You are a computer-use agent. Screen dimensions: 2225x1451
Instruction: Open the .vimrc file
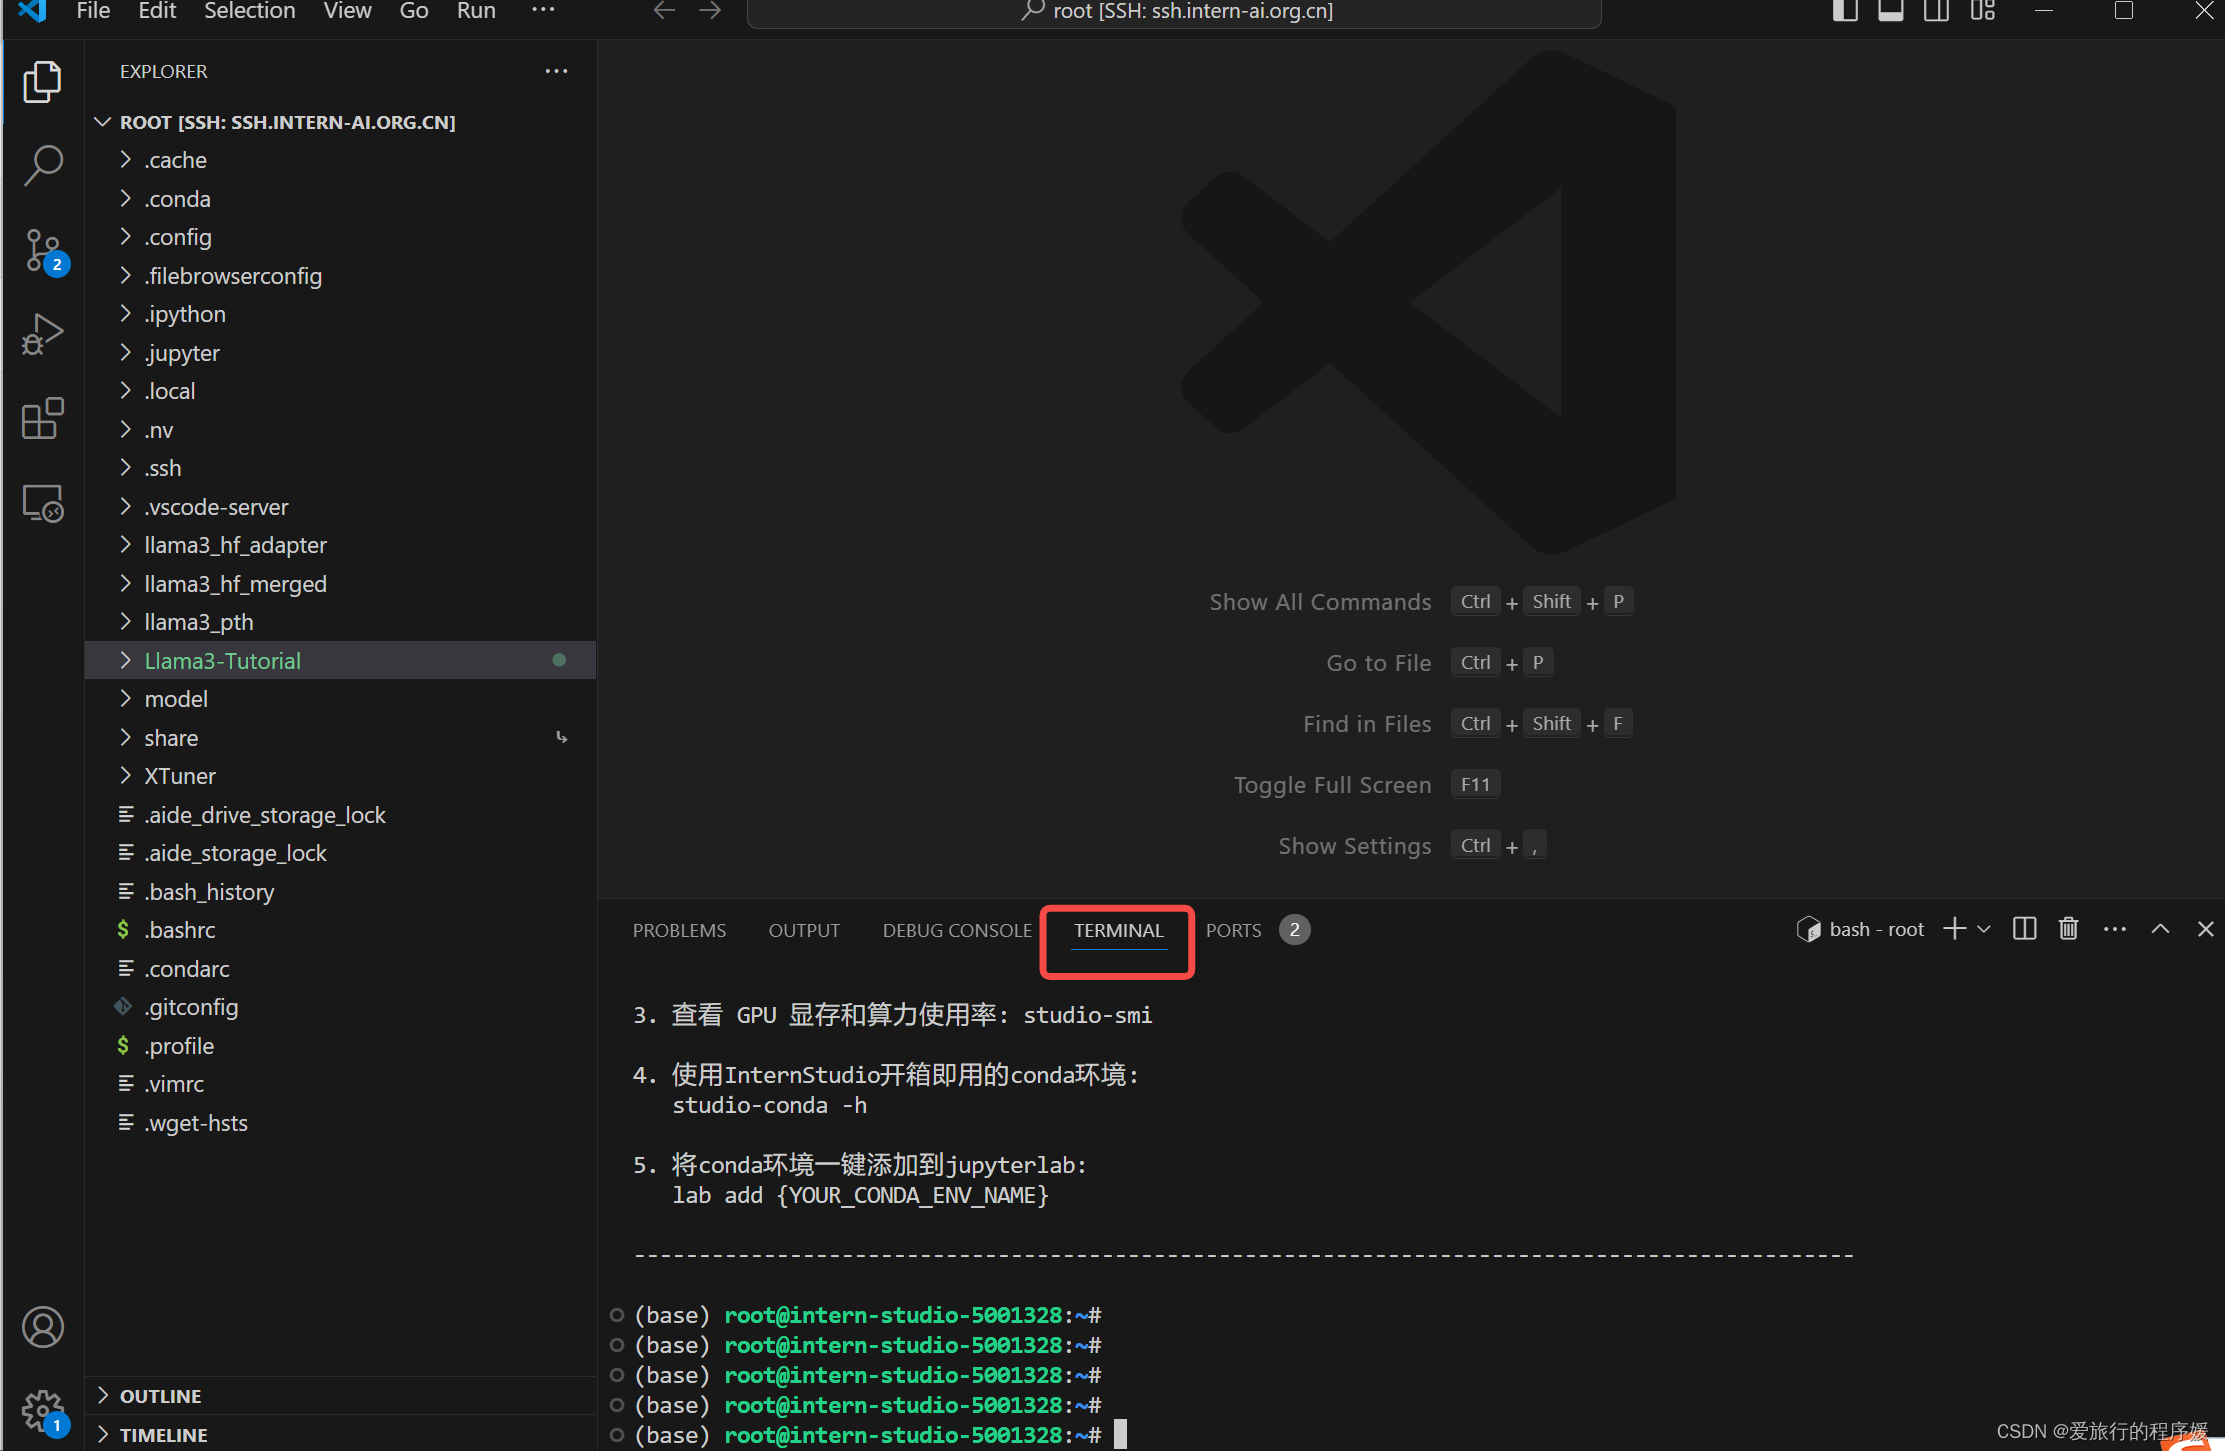[x=340, y=1084]
